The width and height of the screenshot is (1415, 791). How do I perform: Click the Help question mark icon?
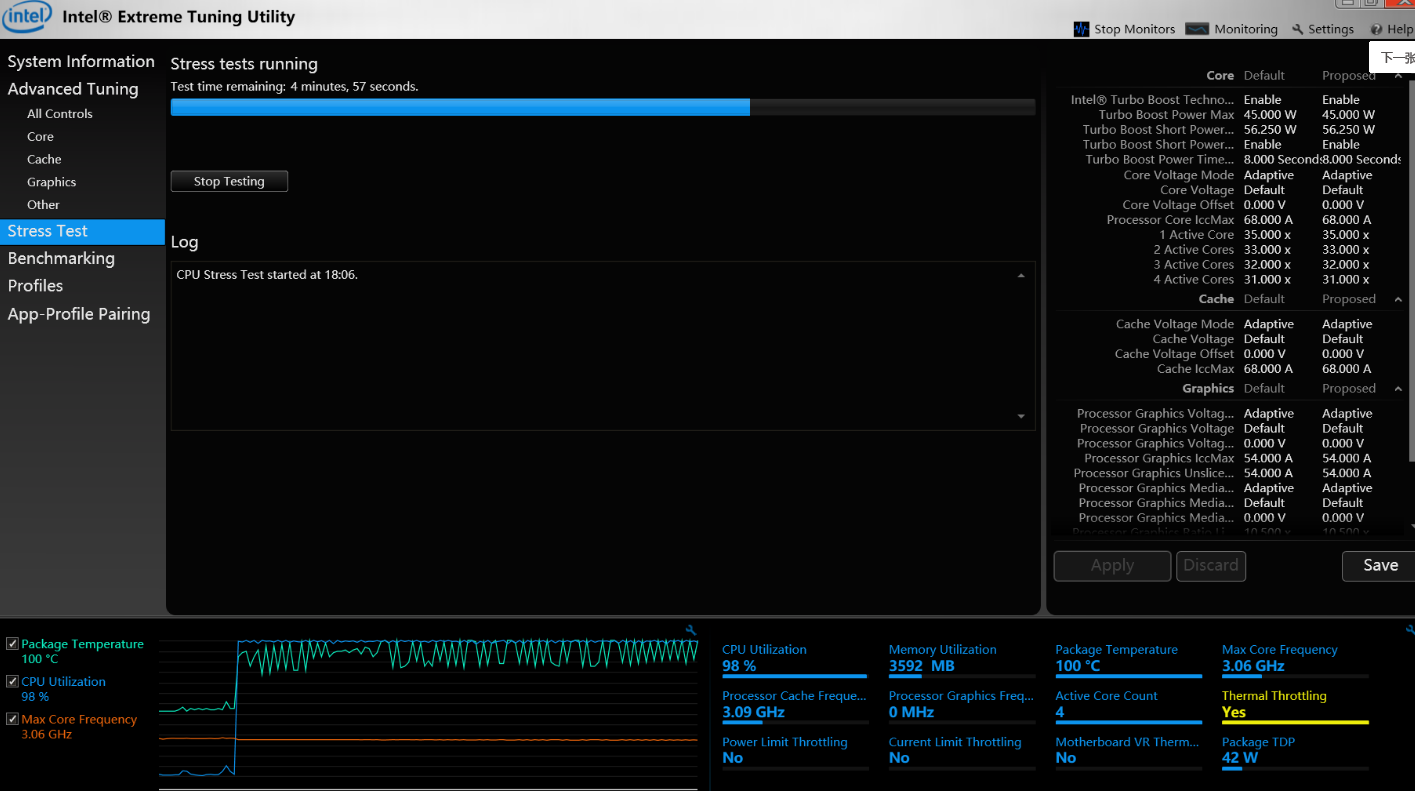point(1377,30)
